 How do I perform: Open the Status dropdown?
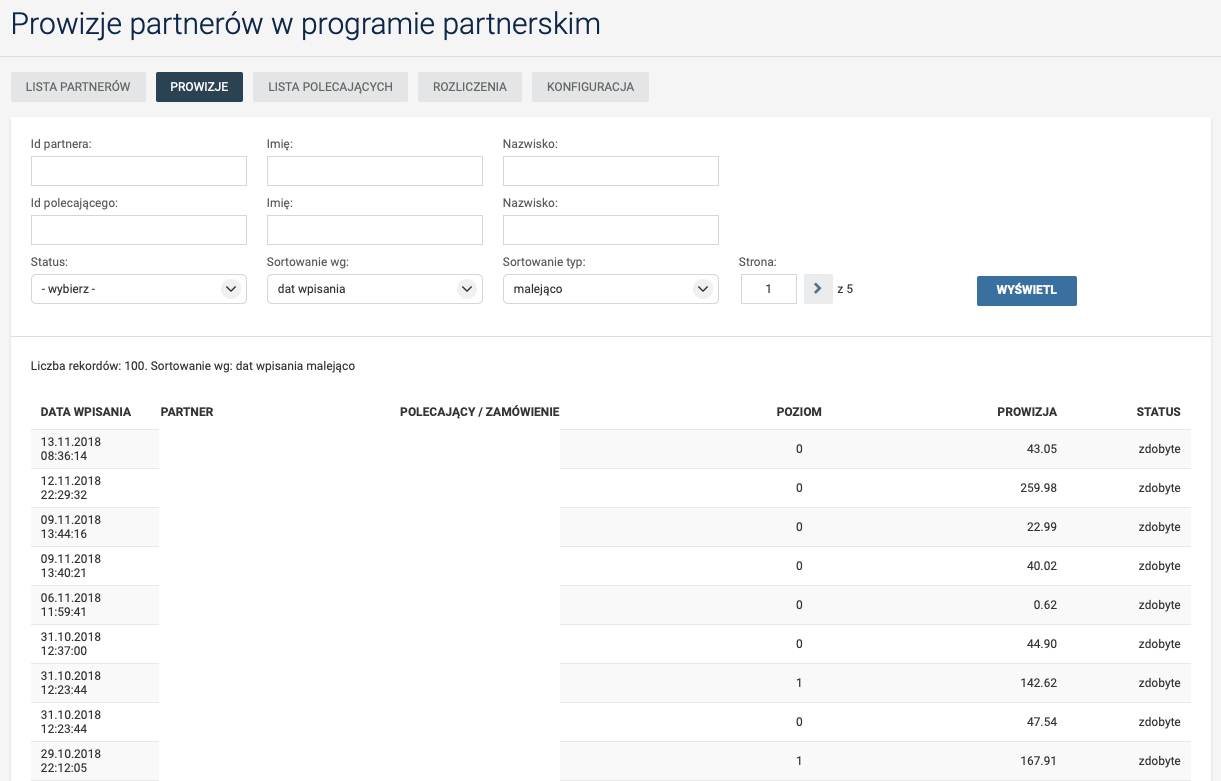coord(139,289)
